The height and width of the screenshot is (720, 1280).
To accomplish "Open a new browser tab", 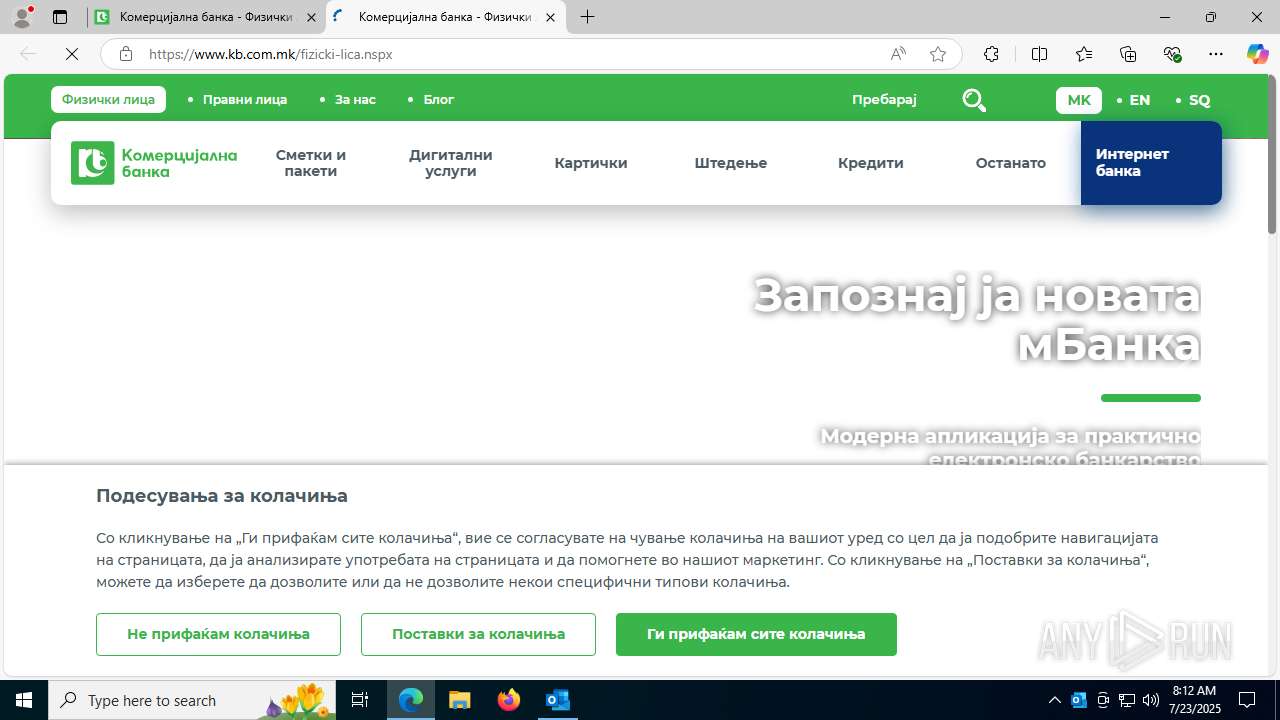I will [587, 17].
